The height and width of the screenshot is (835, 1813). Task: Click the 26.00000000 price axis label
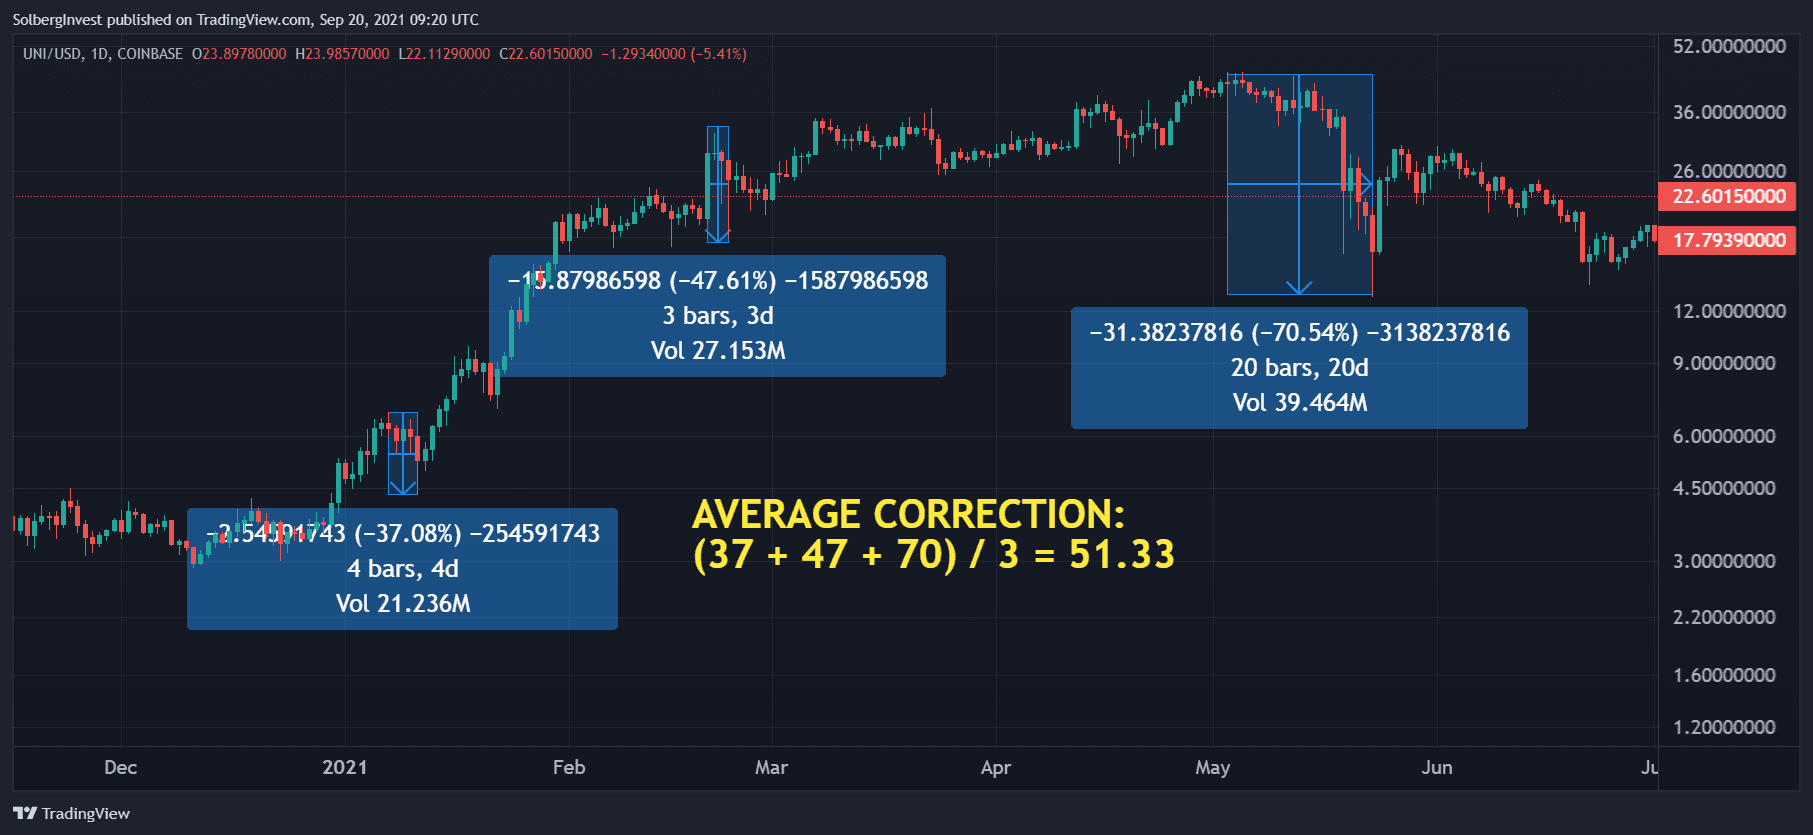[1730, 171]
